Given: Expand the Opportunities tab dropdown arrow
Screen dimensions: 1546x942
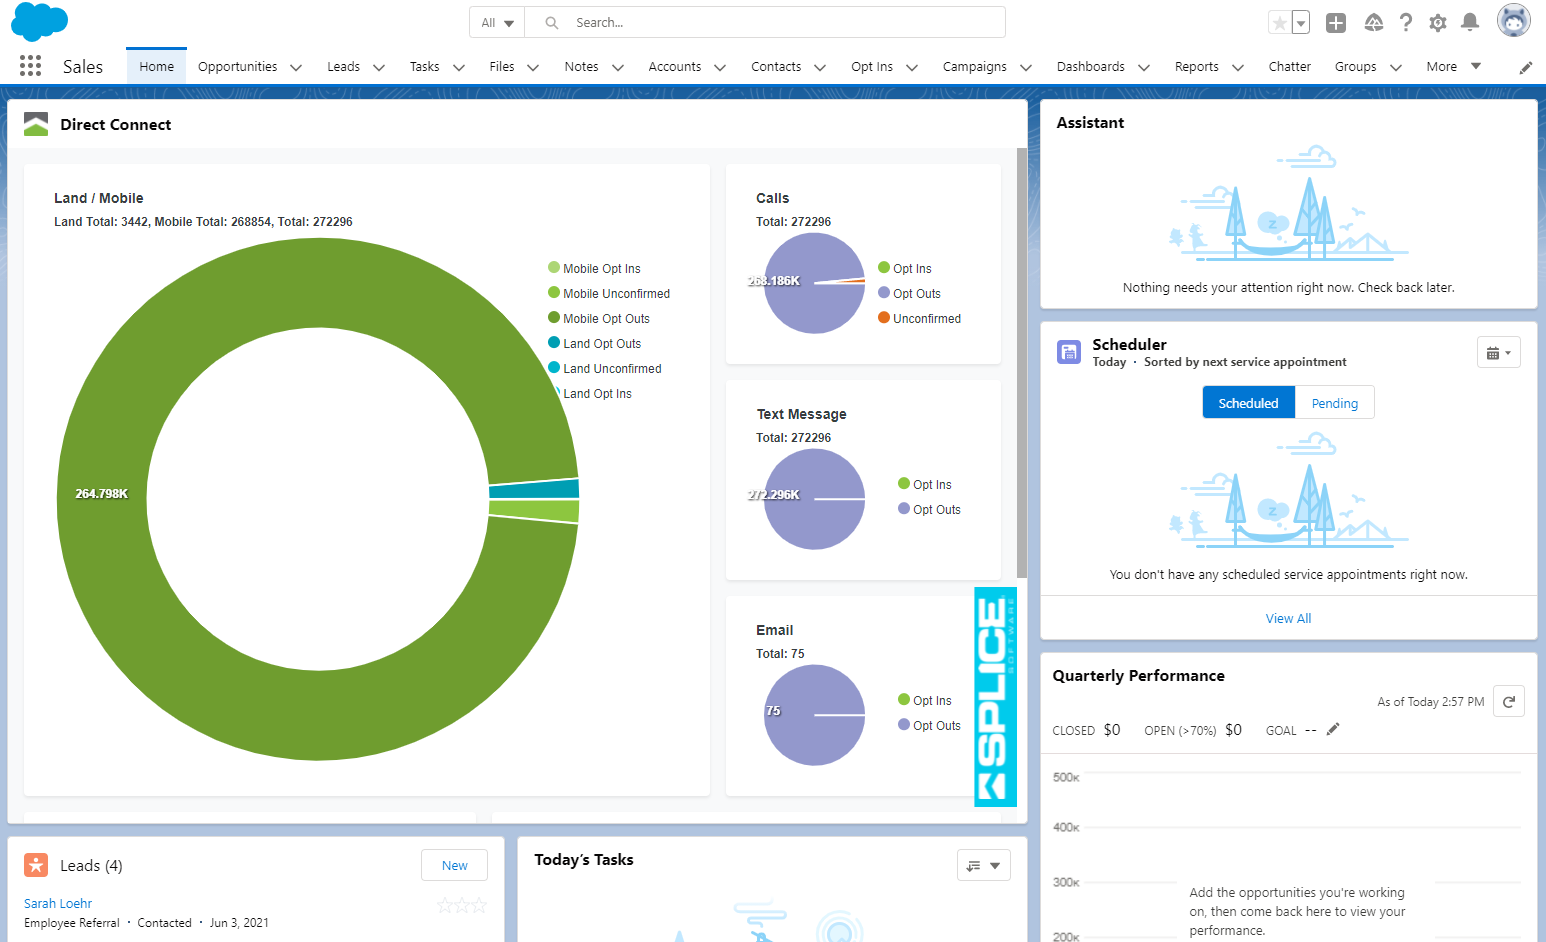Looking at the screenshot, I should 296,67.
